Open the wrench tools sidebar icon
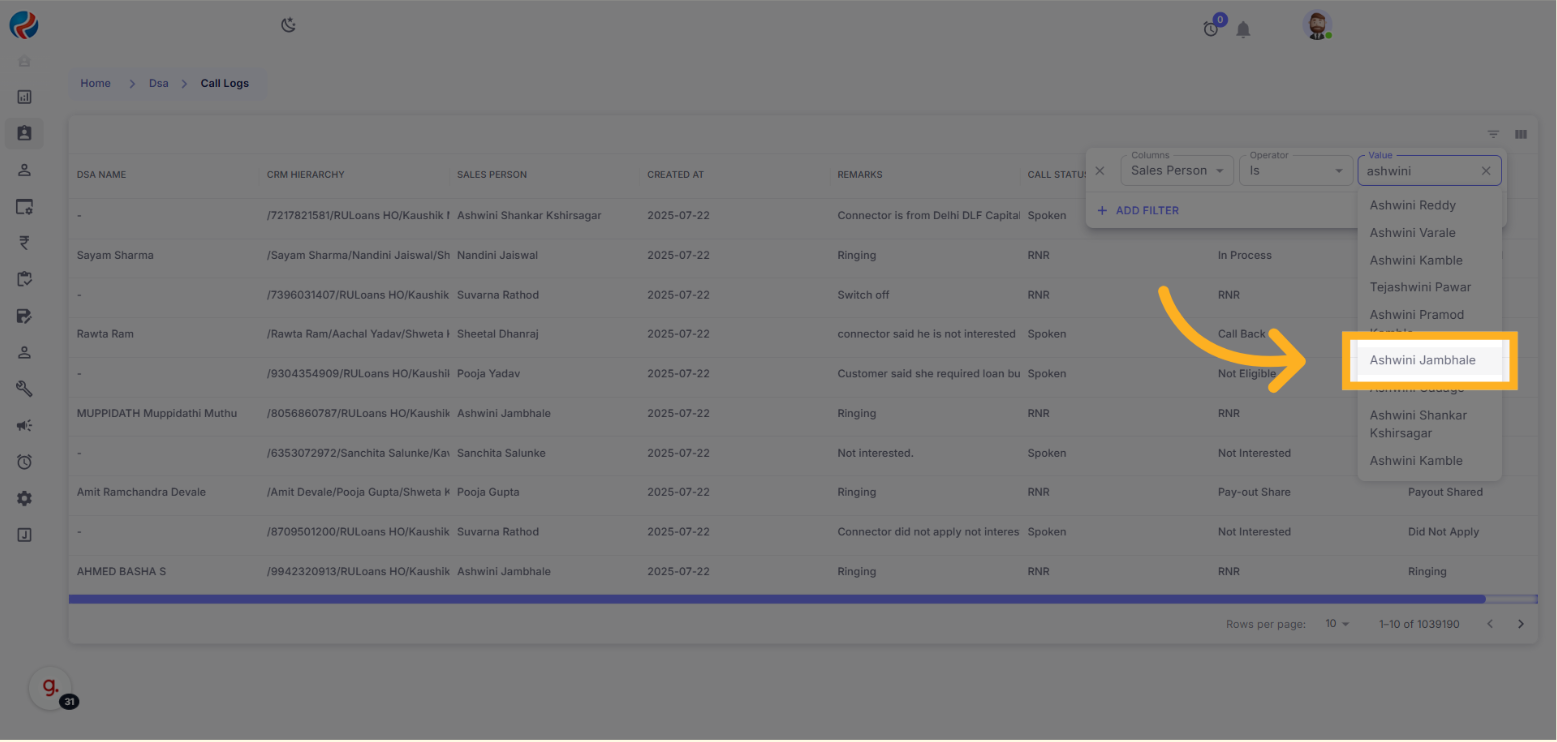The height and width of the screenshot is (742, 1557). click(x=25, y=388)
